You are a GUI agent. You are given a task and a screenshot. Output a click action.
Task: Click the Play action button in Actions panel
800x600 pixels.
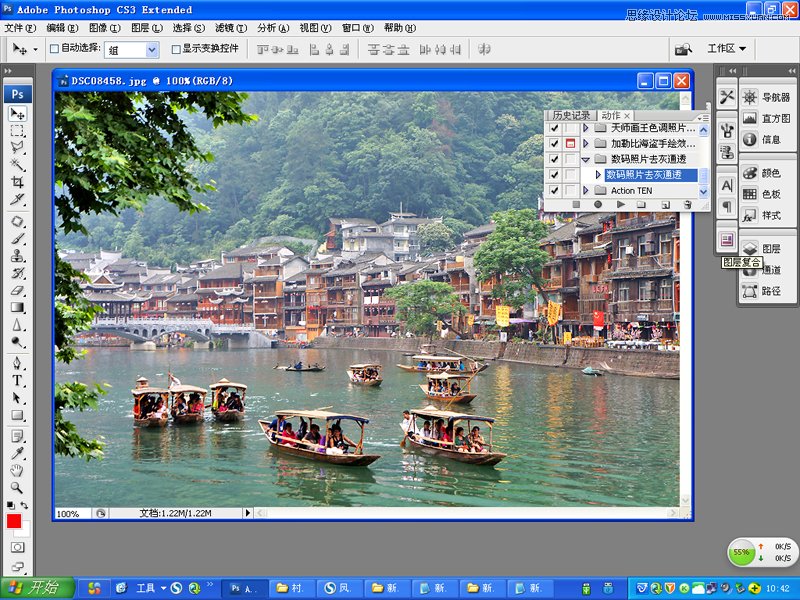pyautogui.click(x=620, y=204)
